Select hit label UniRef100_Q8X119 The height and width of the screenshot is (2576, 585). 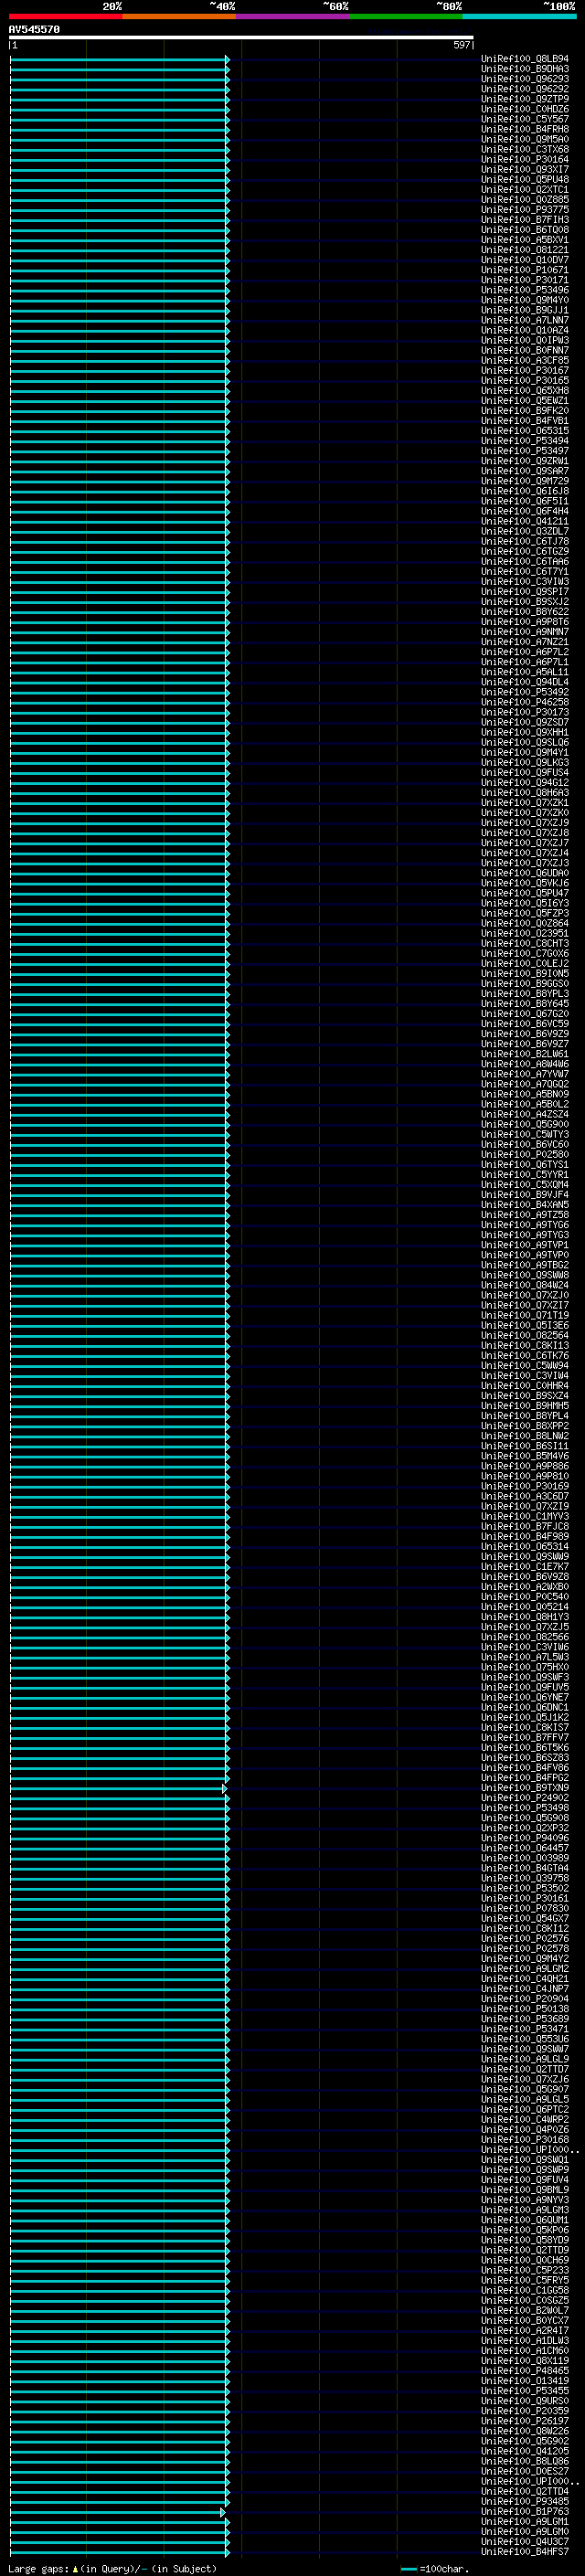525,2360
